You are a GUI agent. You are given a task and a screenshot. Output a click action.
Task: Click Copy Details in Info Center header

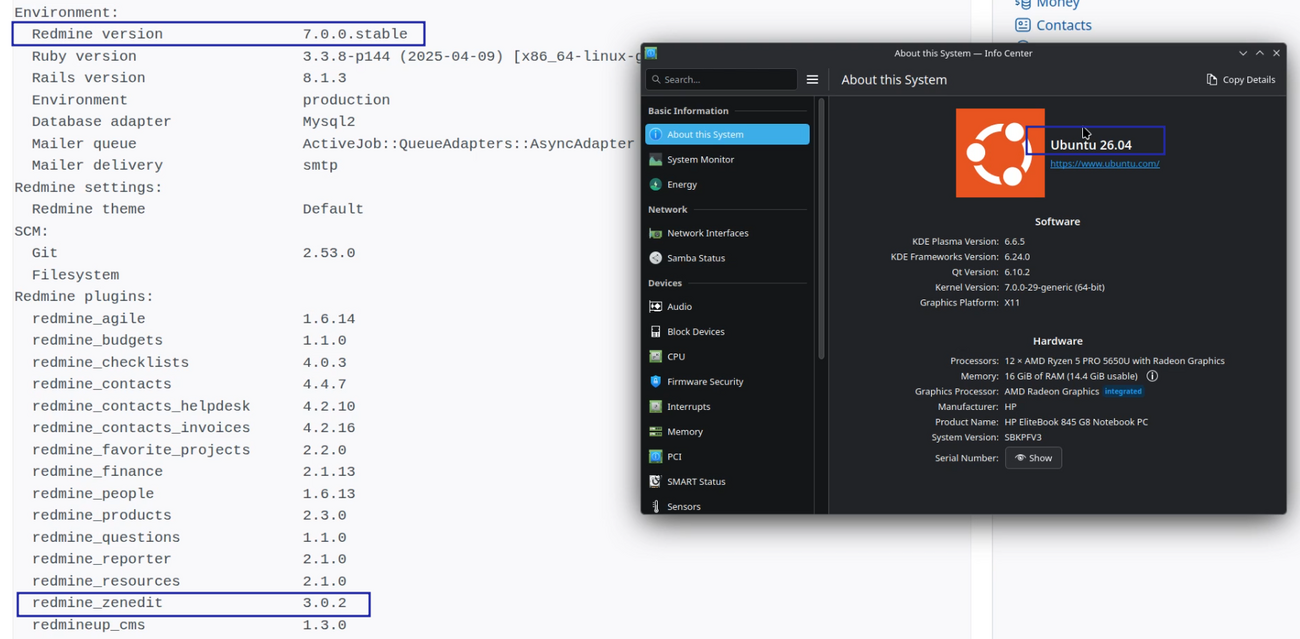(x=1240, y=79)
